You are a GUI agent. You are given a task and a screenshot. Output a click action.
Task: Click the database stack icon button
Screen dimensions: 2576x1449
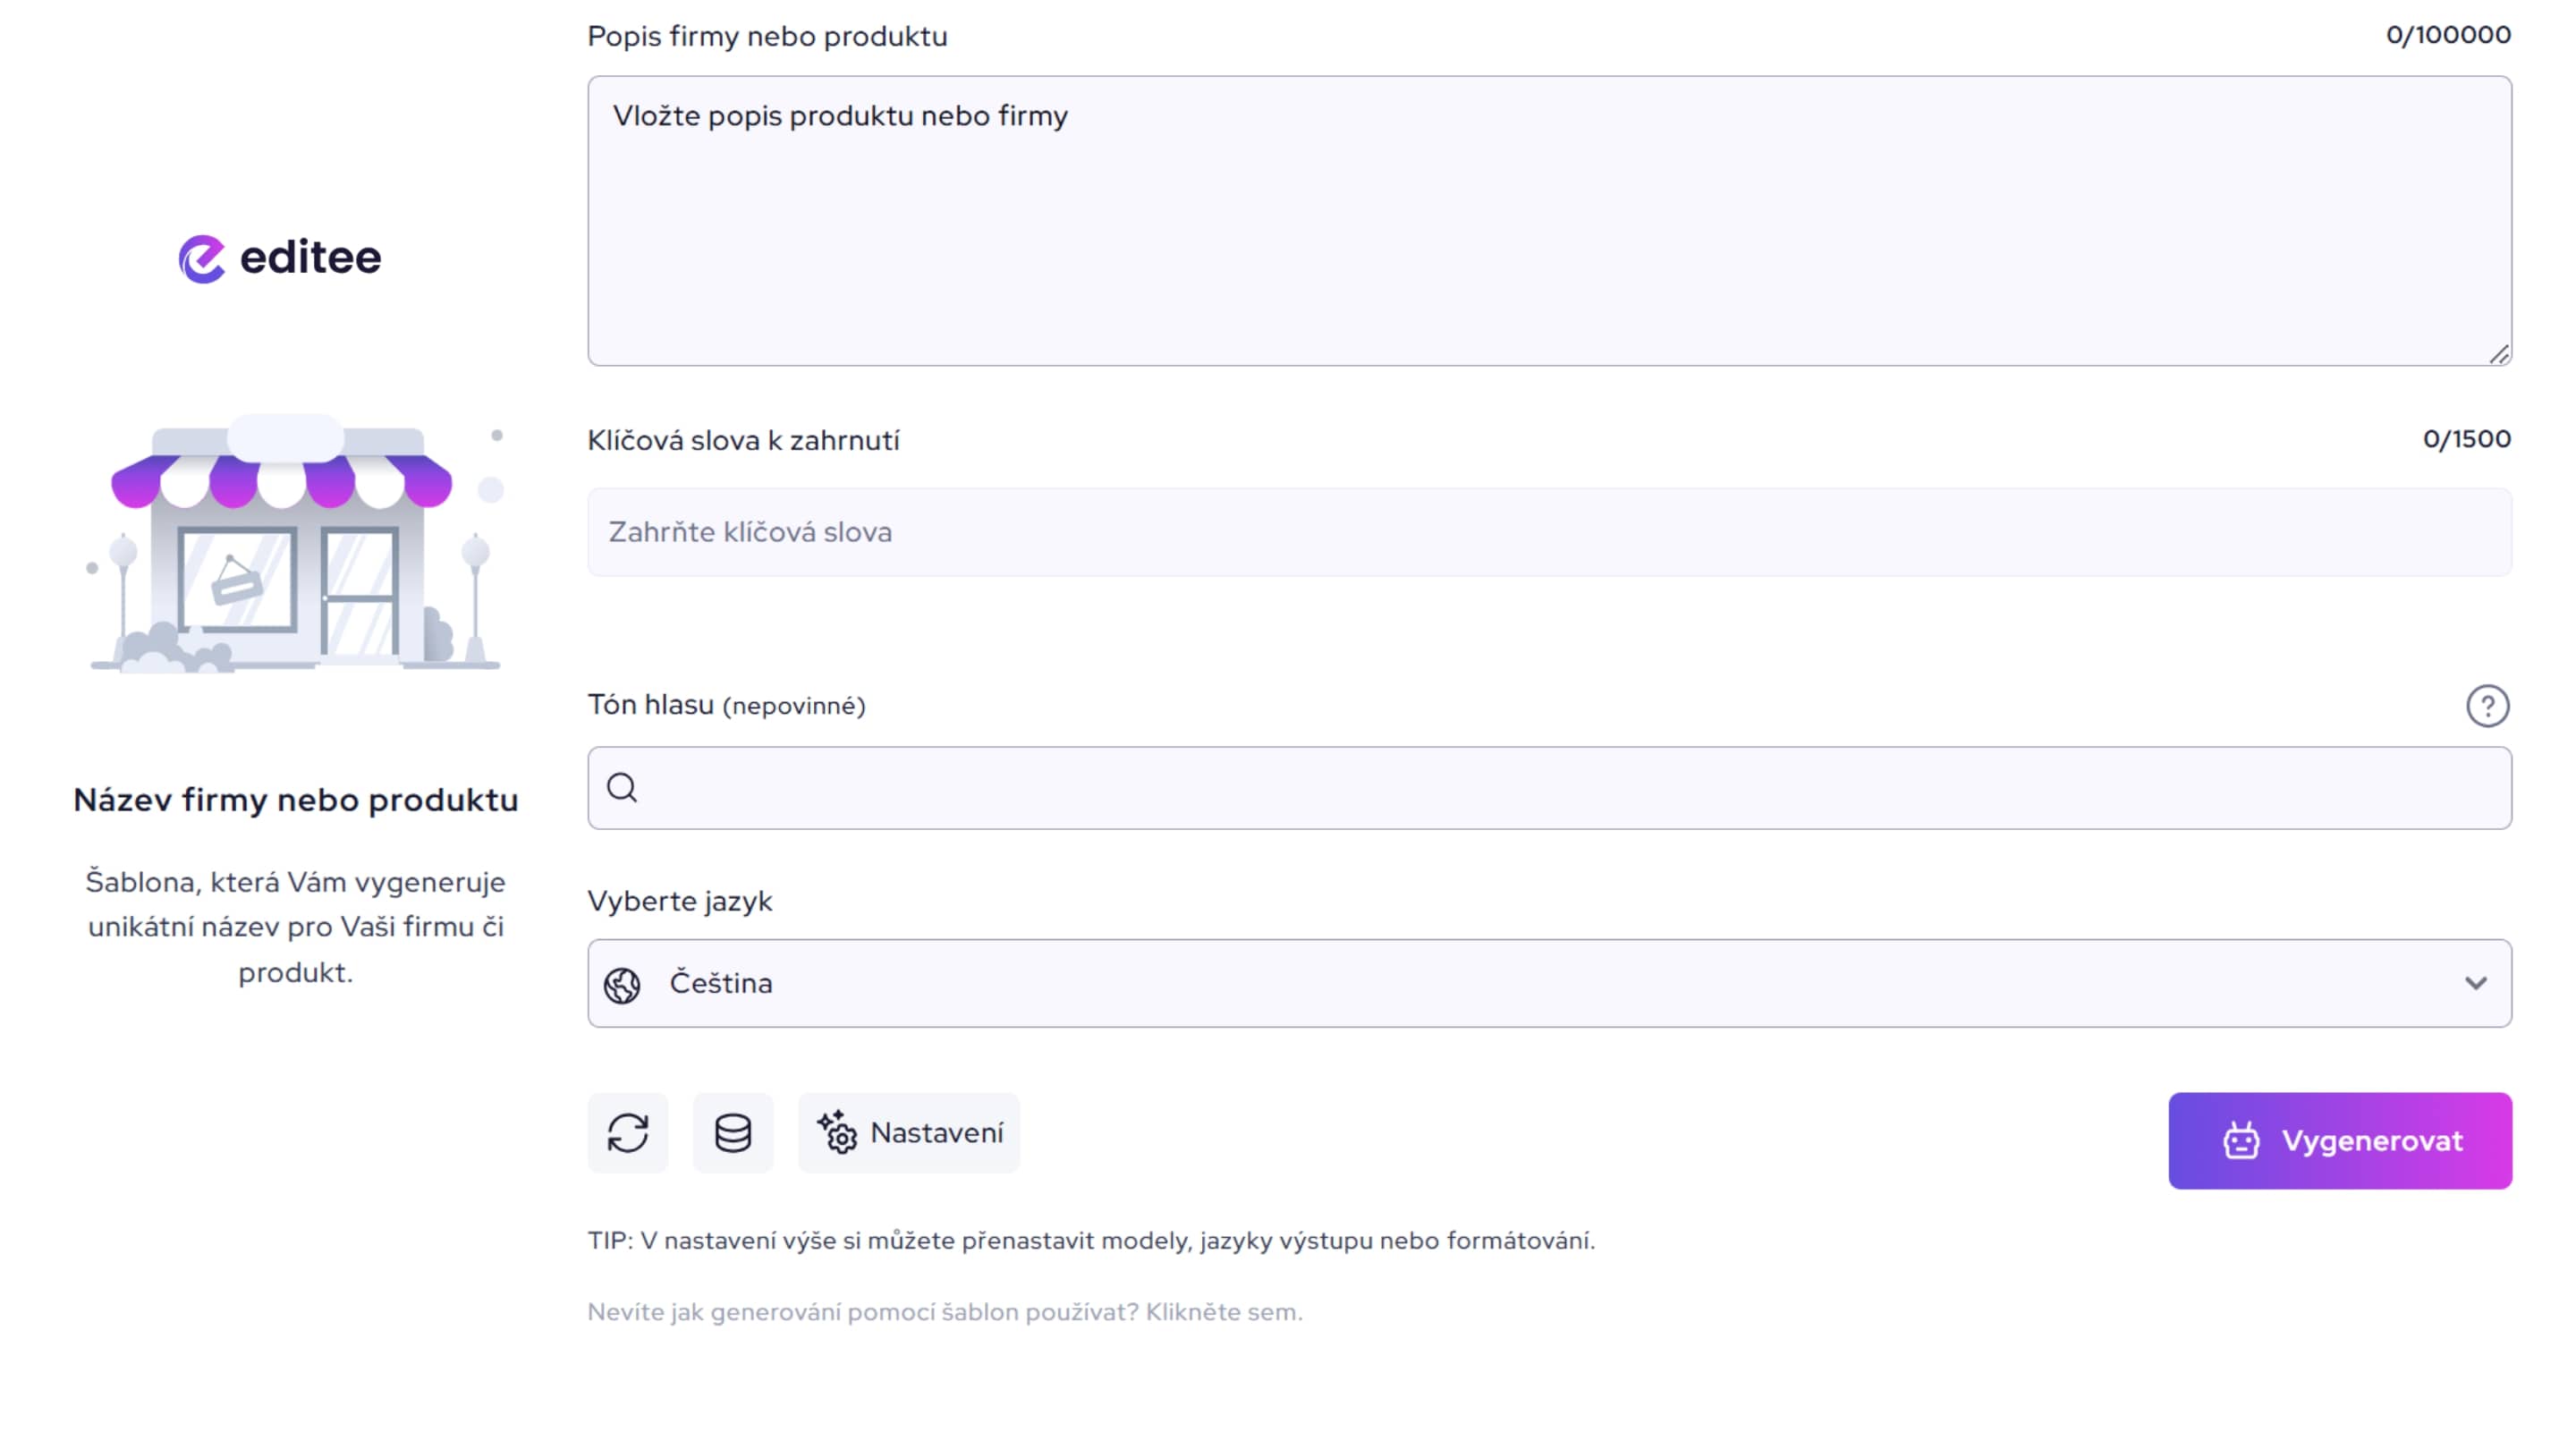733,1133
